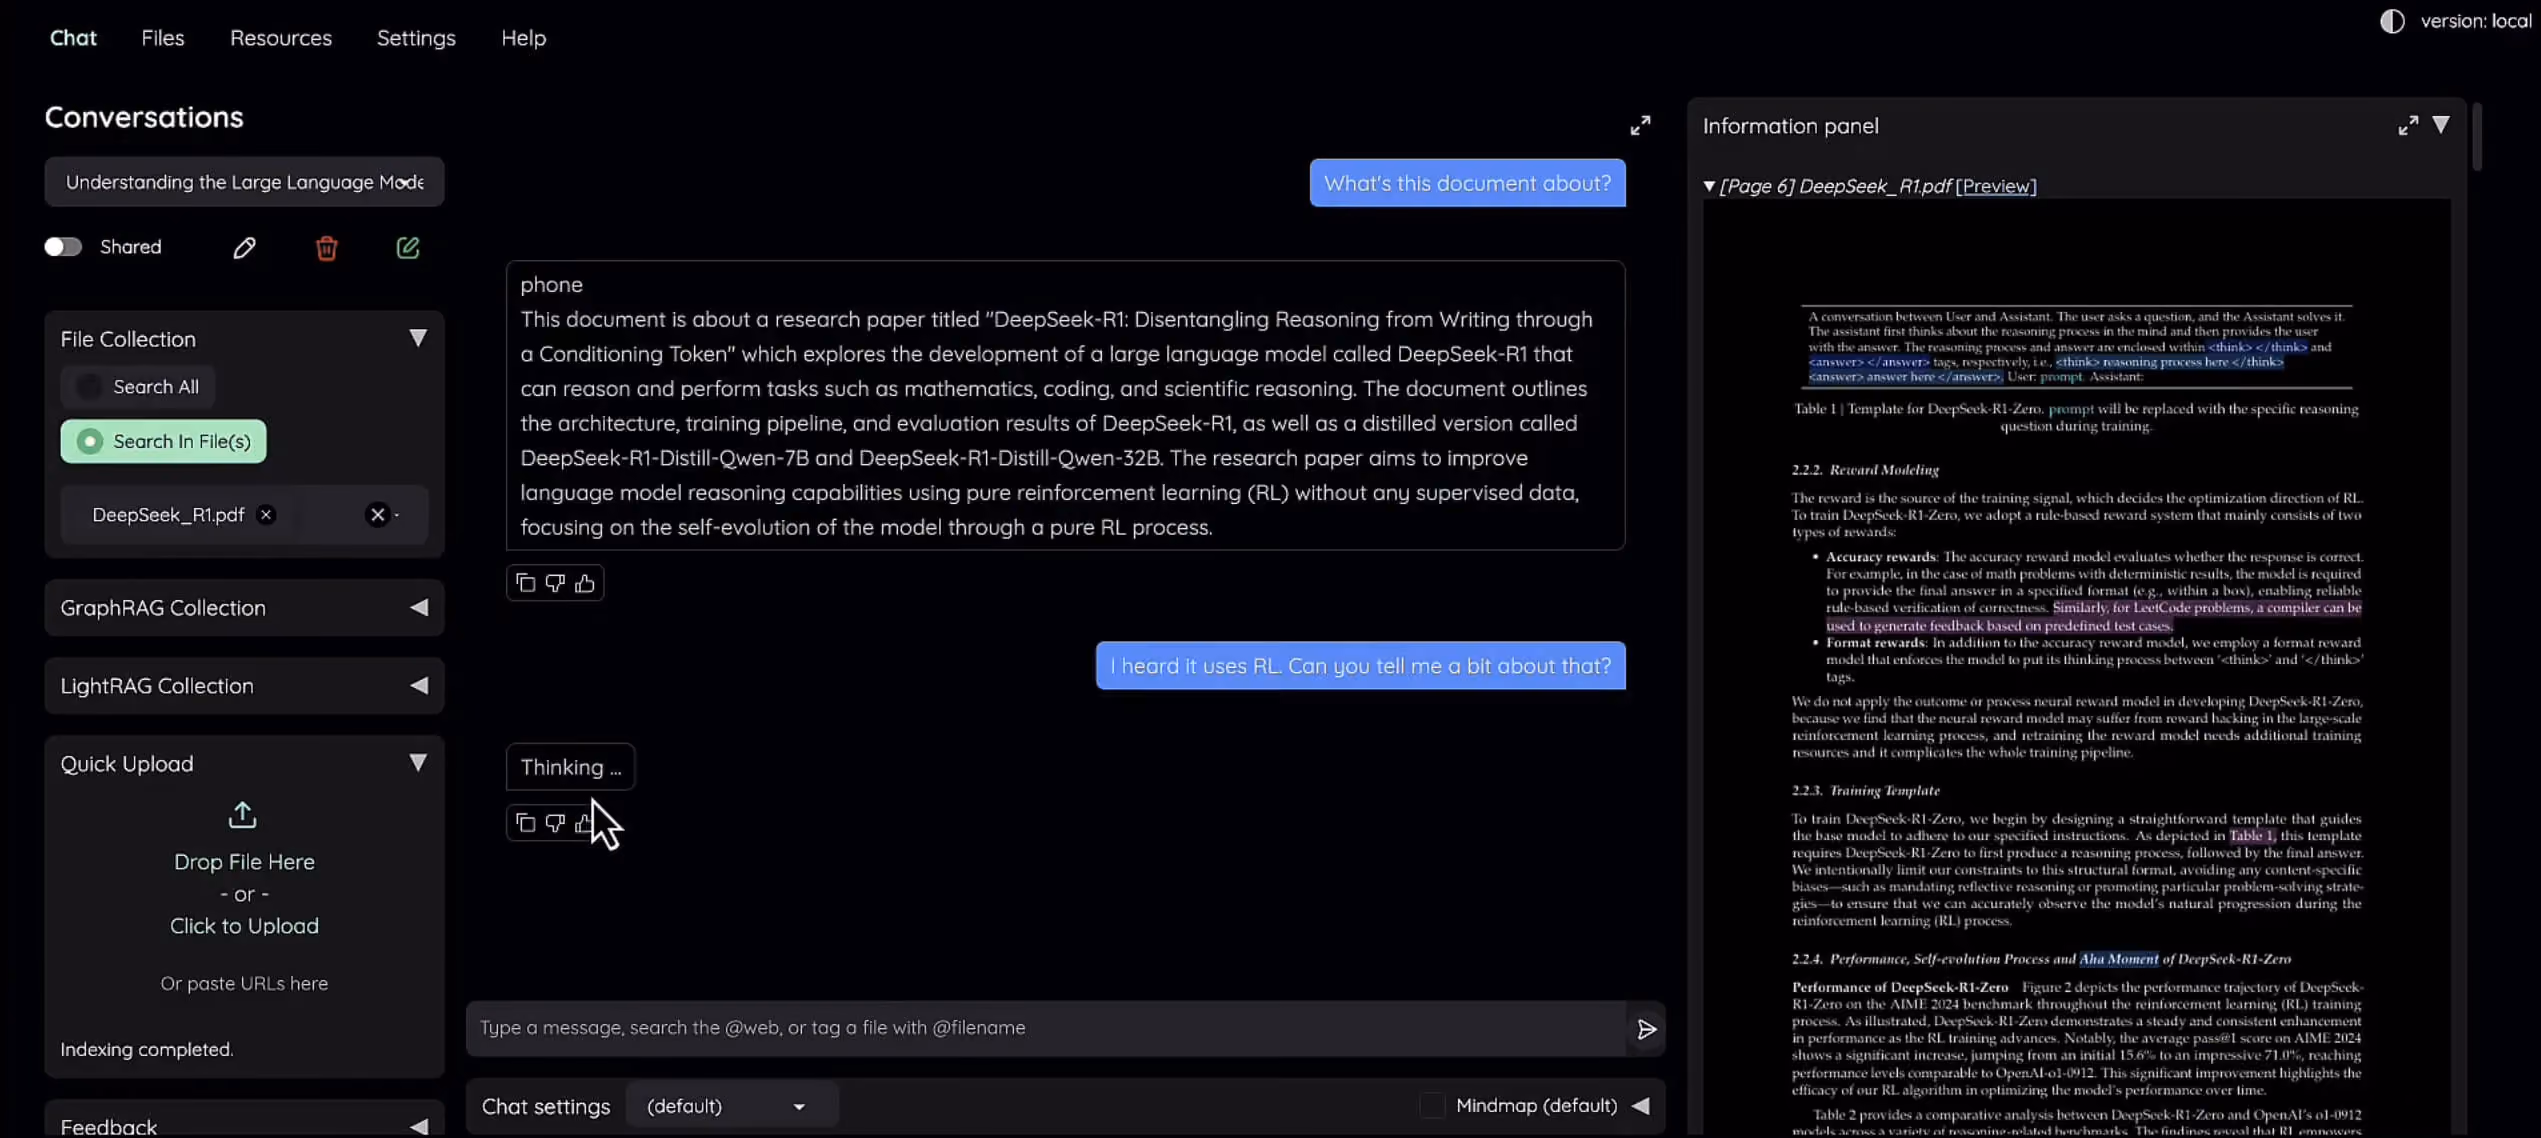This screenshot has height=1138, width=2541.
Task: Click the upload icon in Quick Upload
Action: pos(242,814)
